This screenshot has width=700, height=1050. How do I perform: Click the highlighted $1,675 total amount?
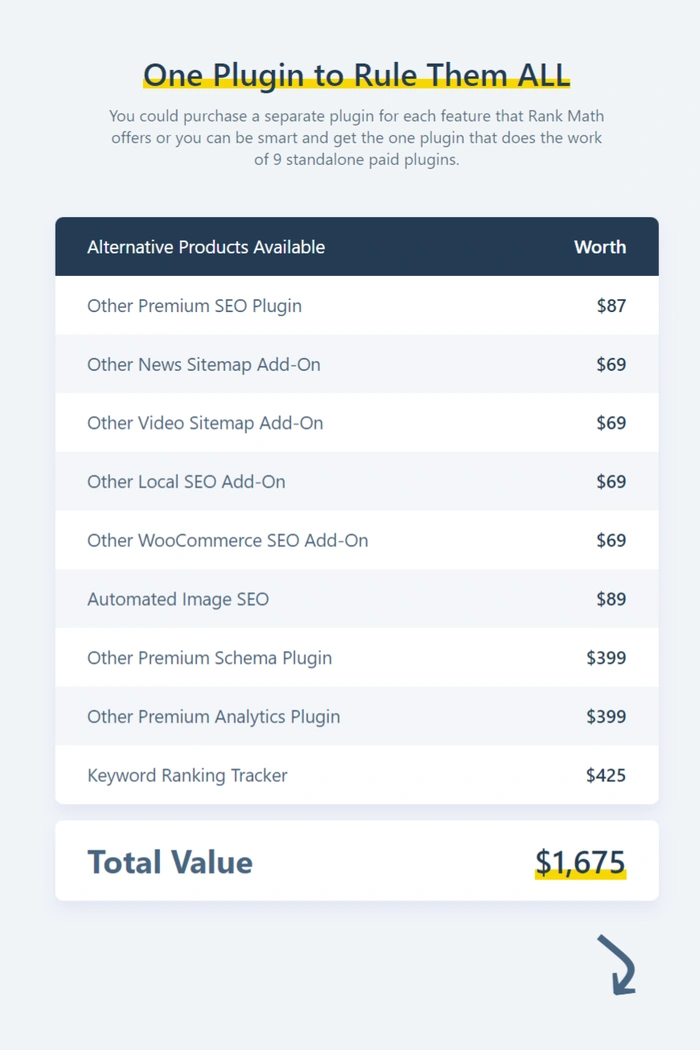(580, 862)
